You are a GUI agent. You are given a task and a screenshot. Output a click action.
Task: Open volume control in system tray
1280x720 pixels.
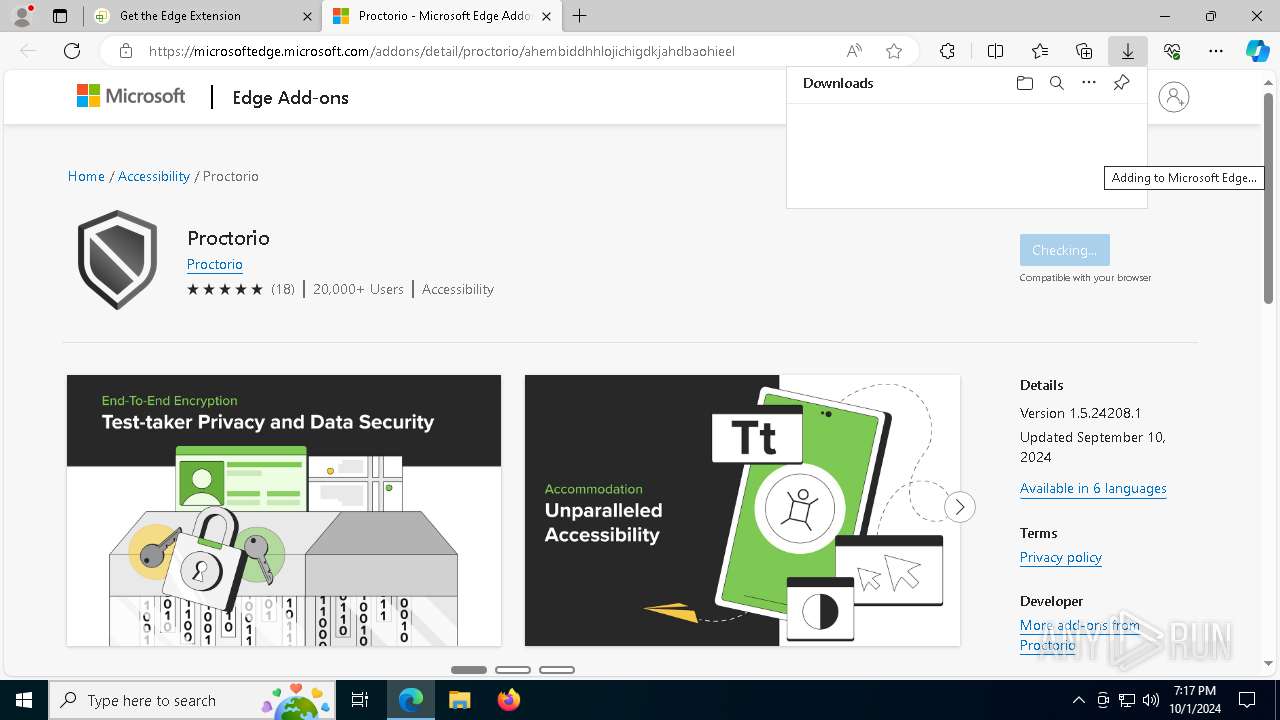pos(1150,700)
